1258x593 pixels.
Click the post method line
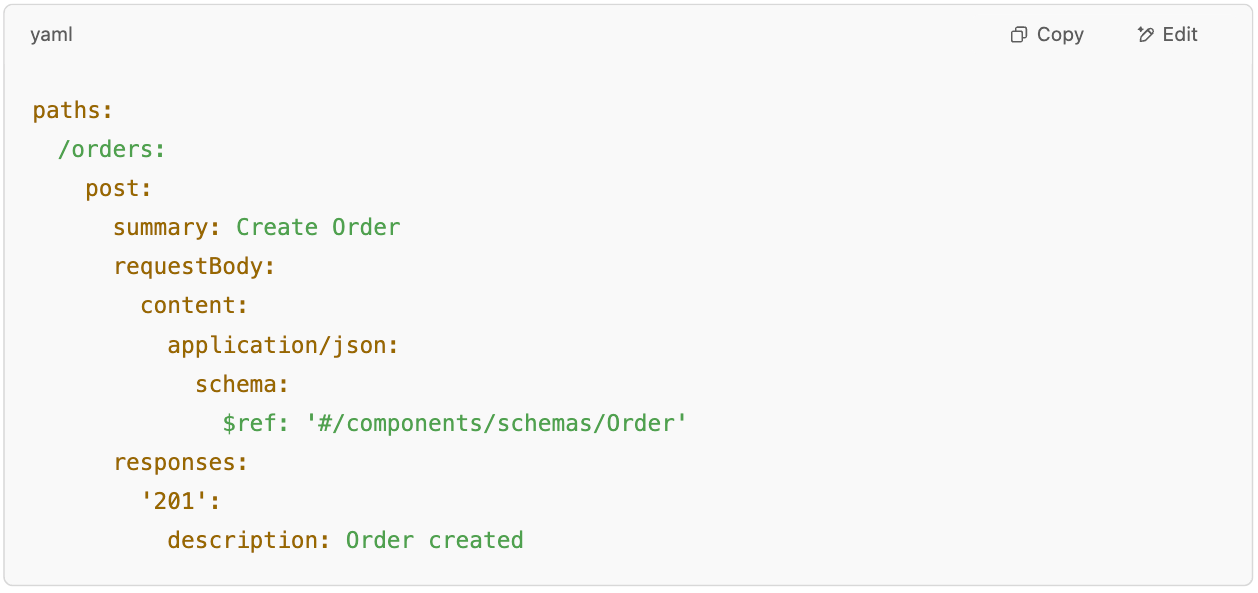pyautogui.click(x=119, y=189)
